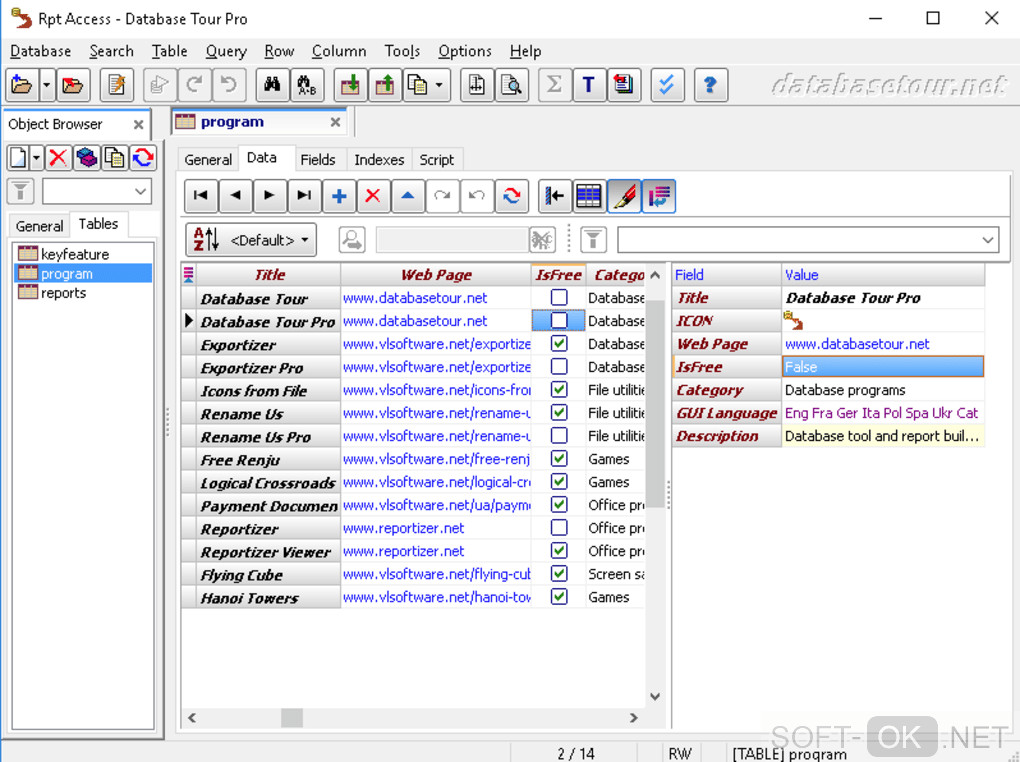The image size is (1020, 762).
Task: Select the keyfeature table in Object Browser
Action: [75, 254]
